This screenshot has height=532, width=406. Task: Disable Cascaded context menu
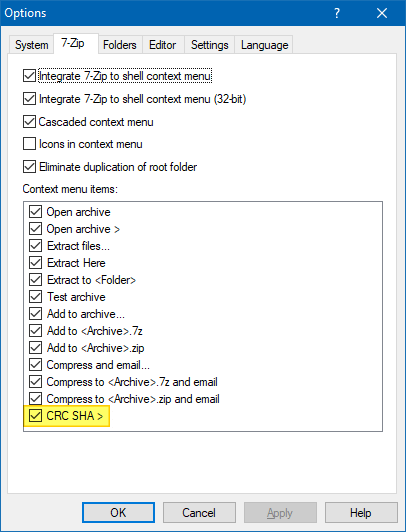tap(30, 121)
